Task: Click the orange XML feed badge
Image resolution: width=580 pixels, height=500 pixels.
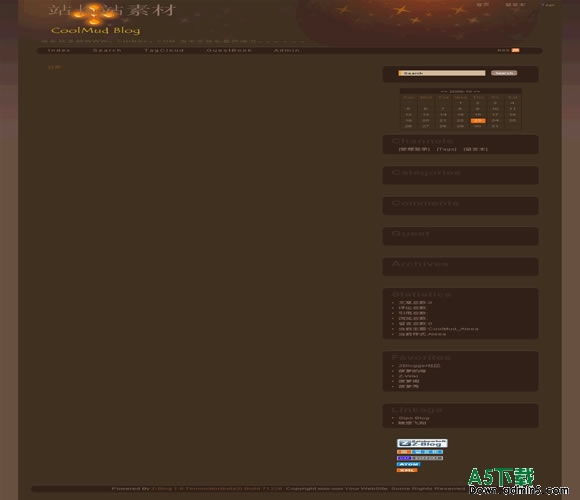Action: [x=407, y=470]
